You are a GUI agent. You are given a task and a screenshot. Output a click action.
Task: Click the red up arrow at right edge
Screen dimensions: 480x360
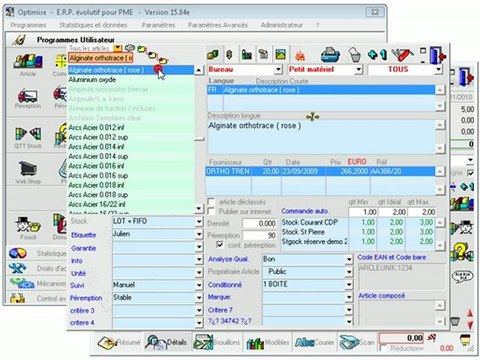[470, 313]
